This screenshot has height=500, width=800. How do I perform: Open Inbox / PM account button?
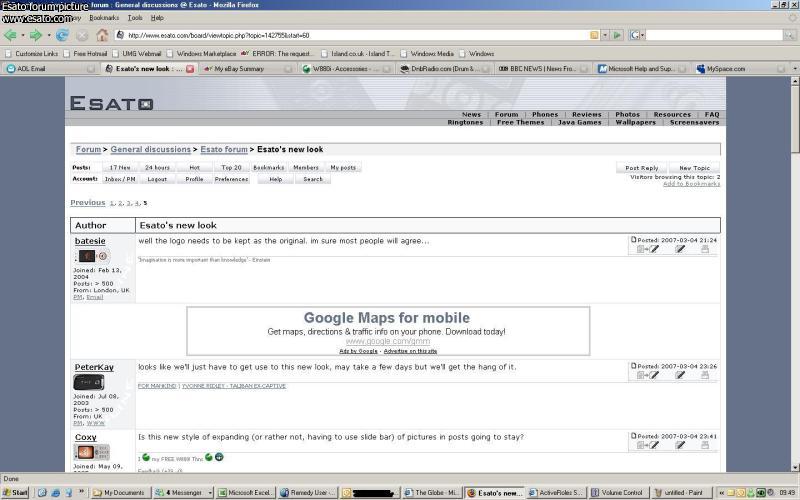120,179
